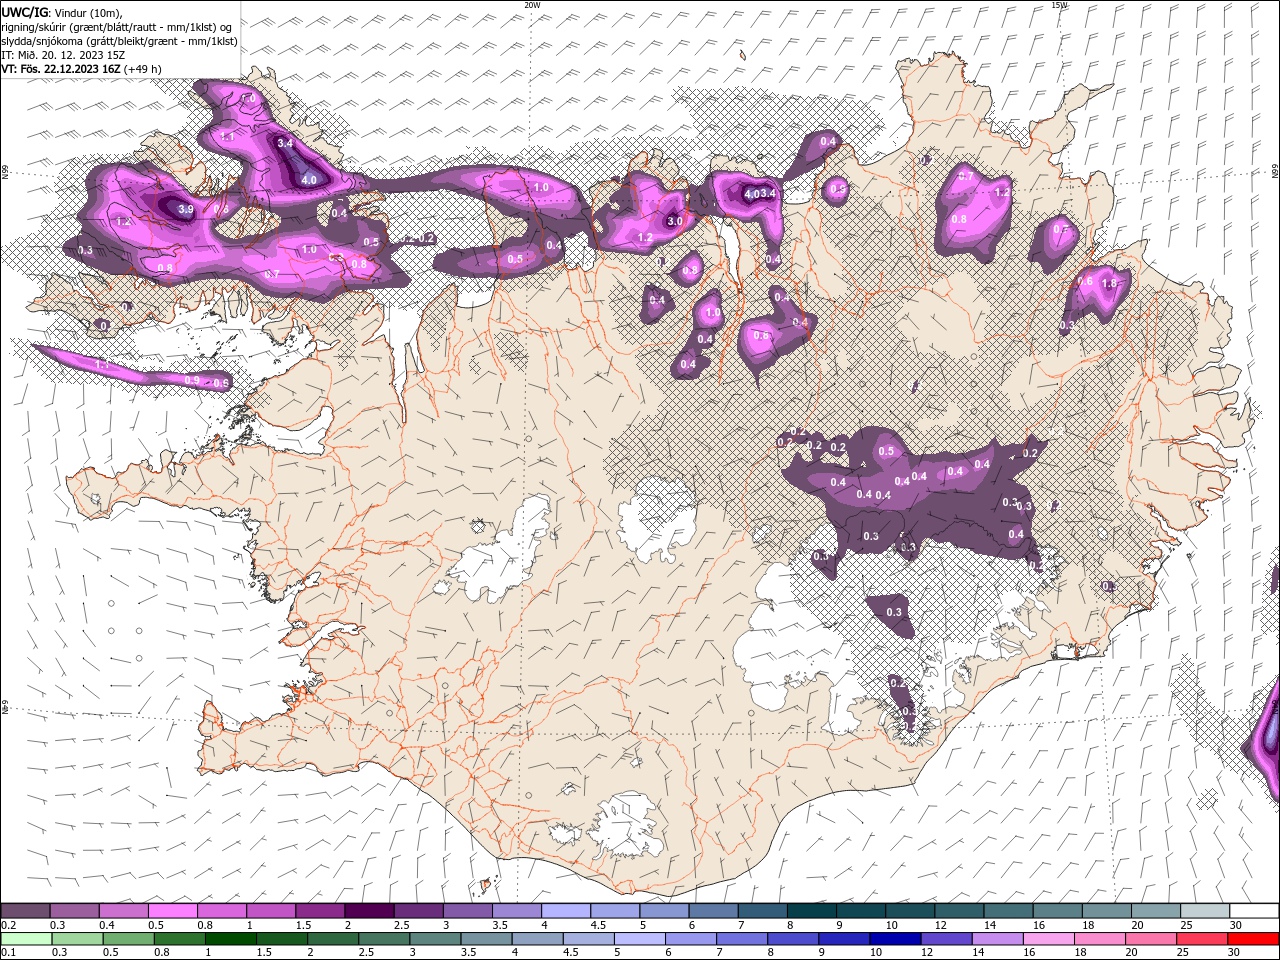1280x960 pixels.
Task: Click the upper legend swatch starting at 0.2
Action: 25,911
